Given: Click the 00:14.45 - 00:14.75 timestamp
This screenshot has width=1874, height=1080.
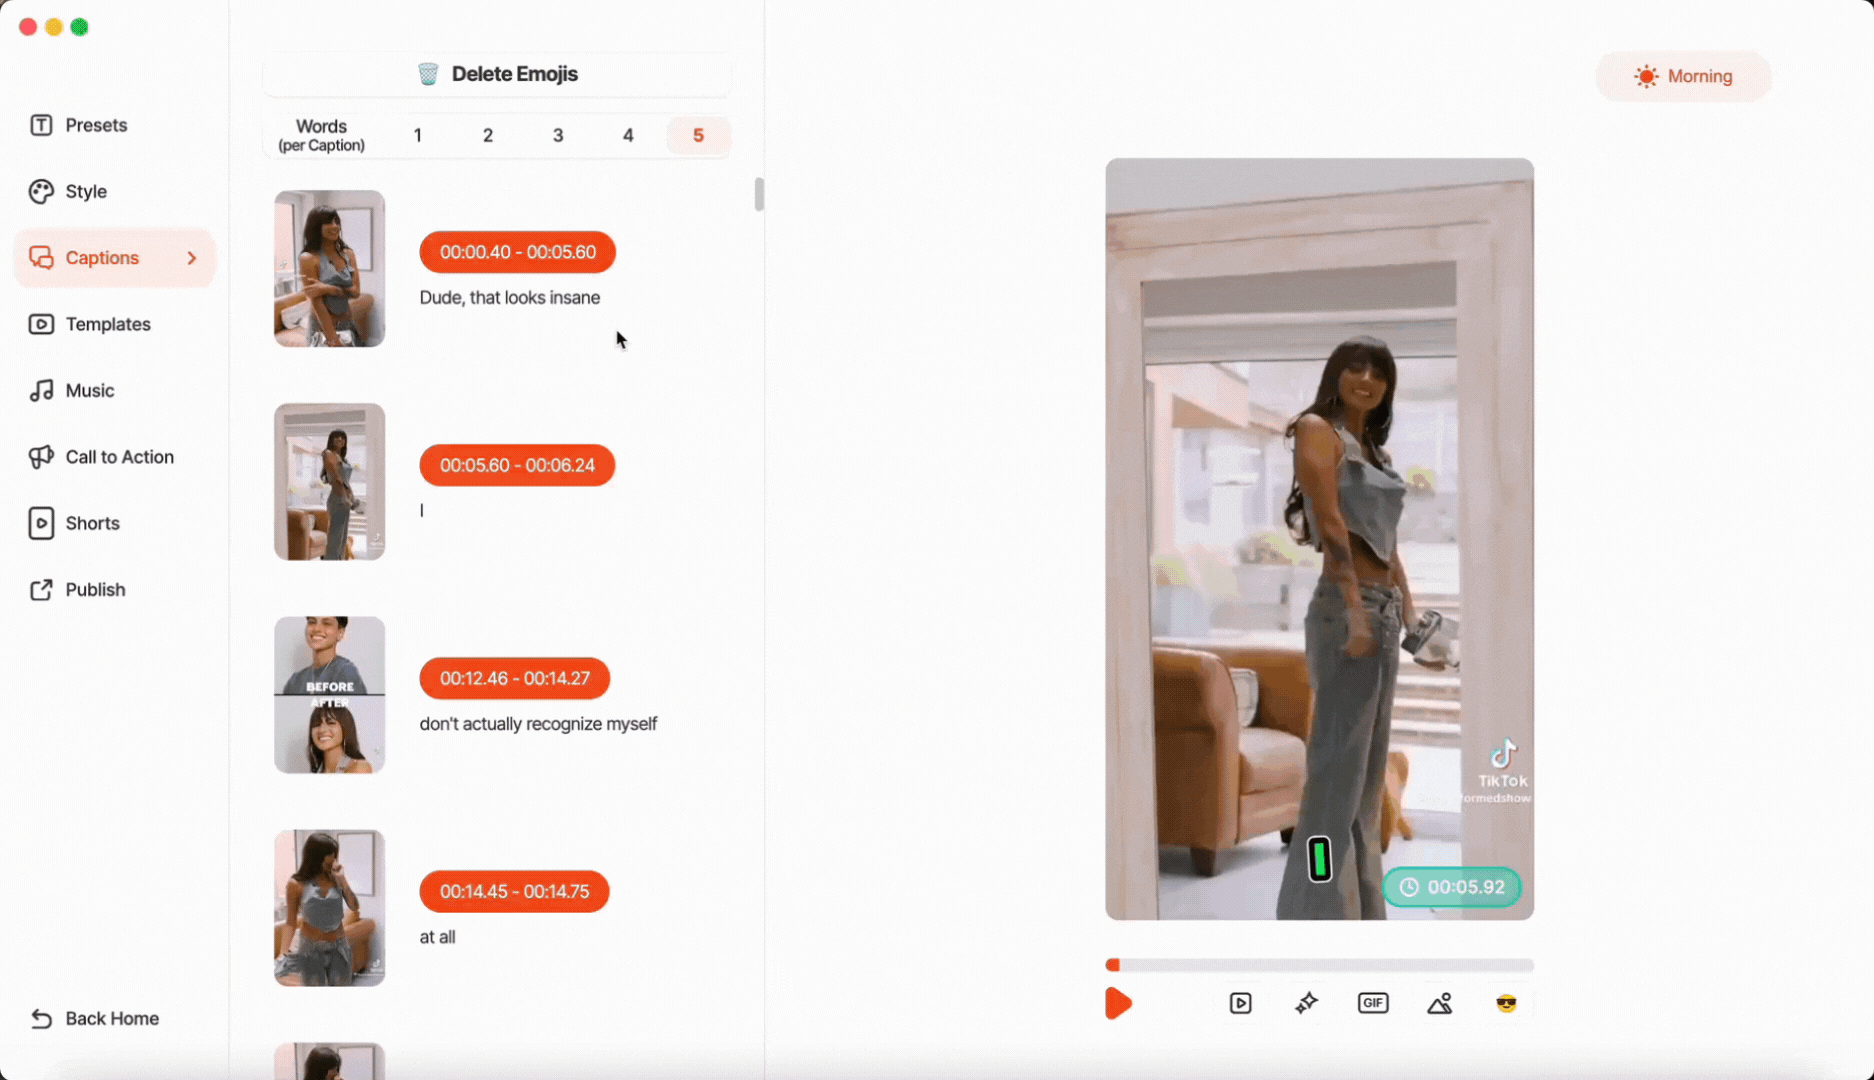Looking at the screenshot, I should [514, 891].
